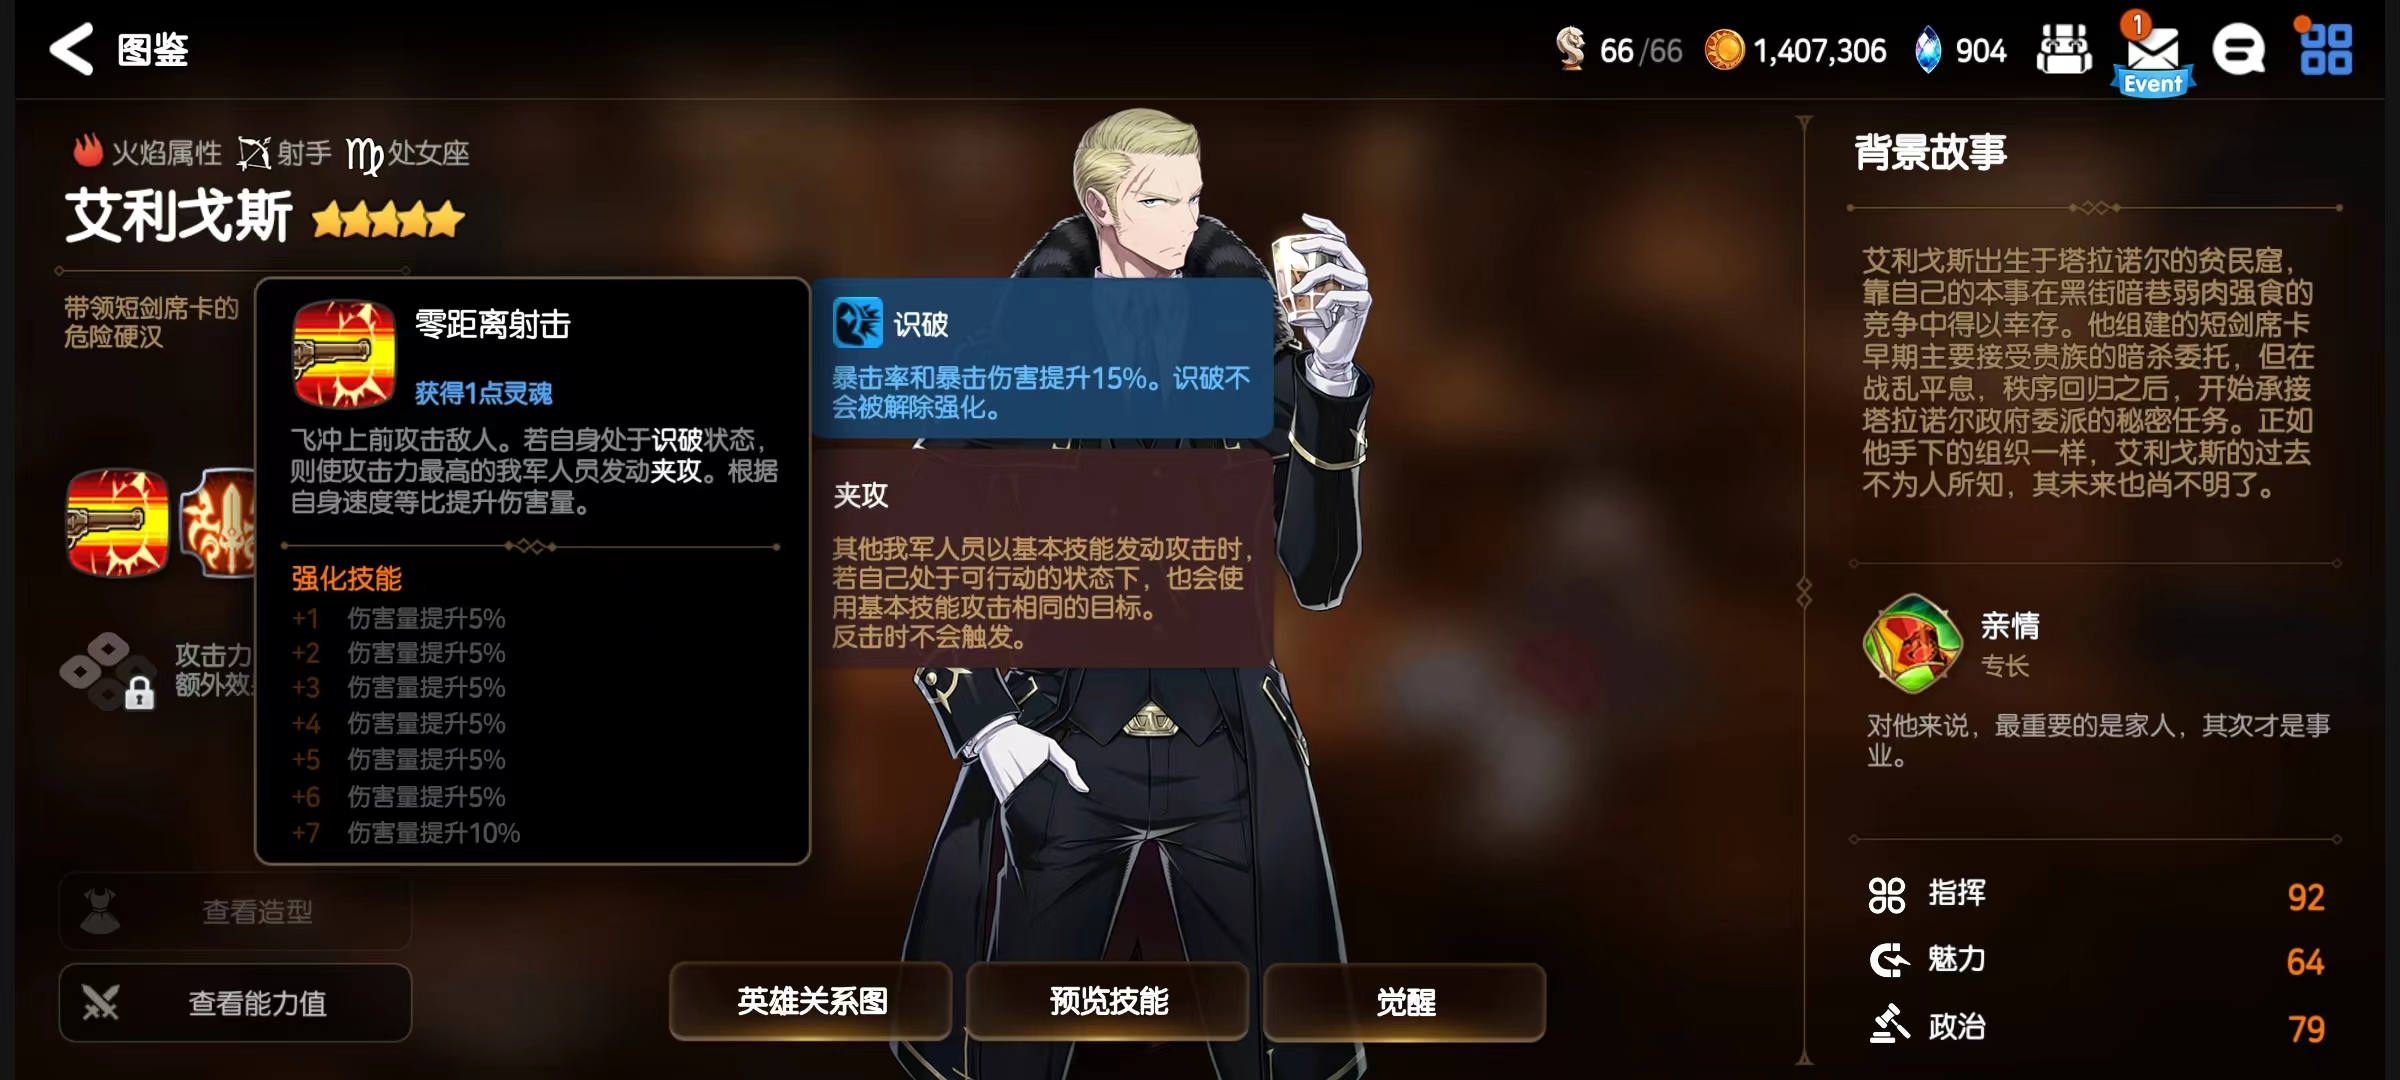Open the arena seats icon in top bar
2400x1080 pixels.
point(2064,50)
